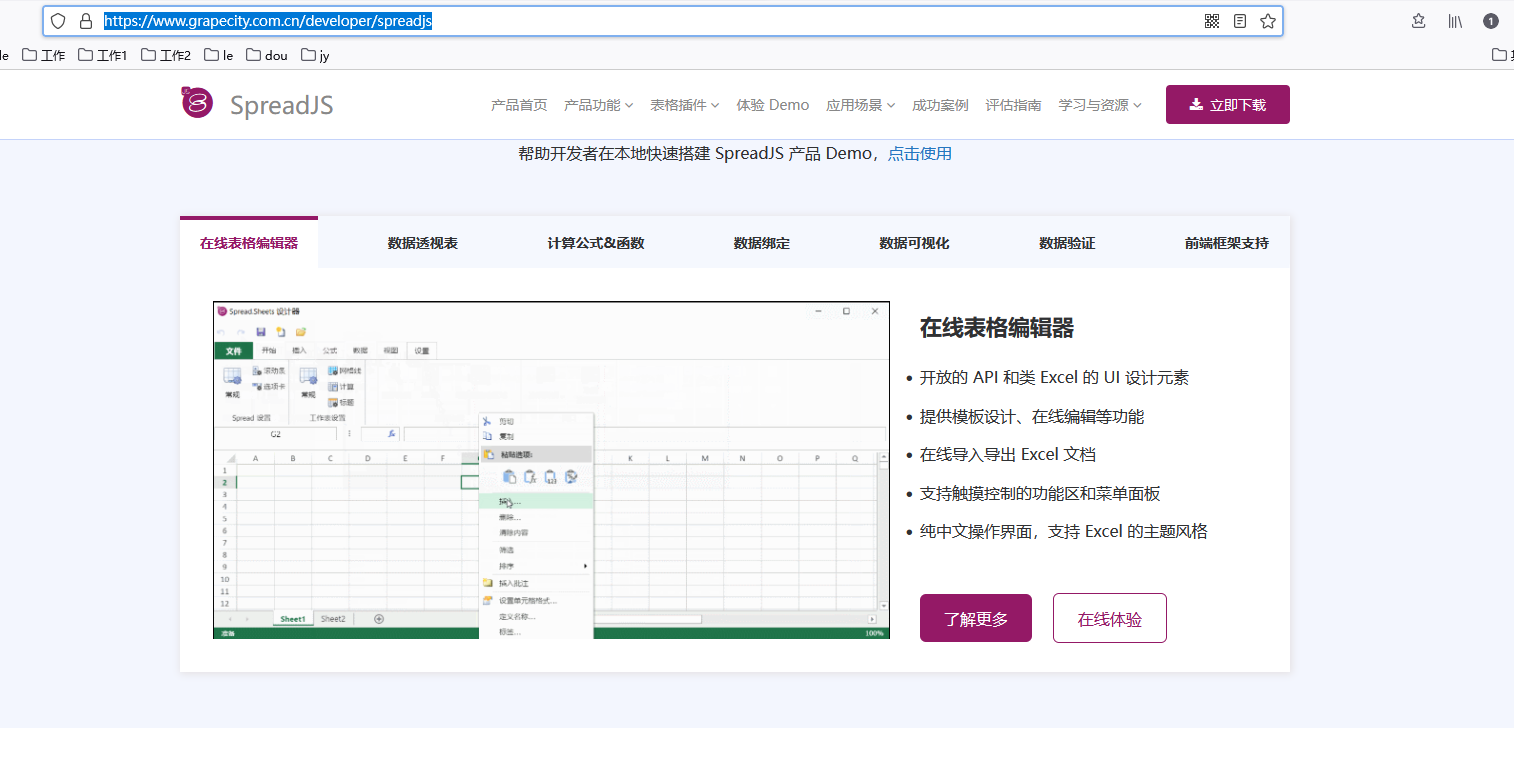
Task: Open the Firefox library icon
Action: [x=1455, y=20]
